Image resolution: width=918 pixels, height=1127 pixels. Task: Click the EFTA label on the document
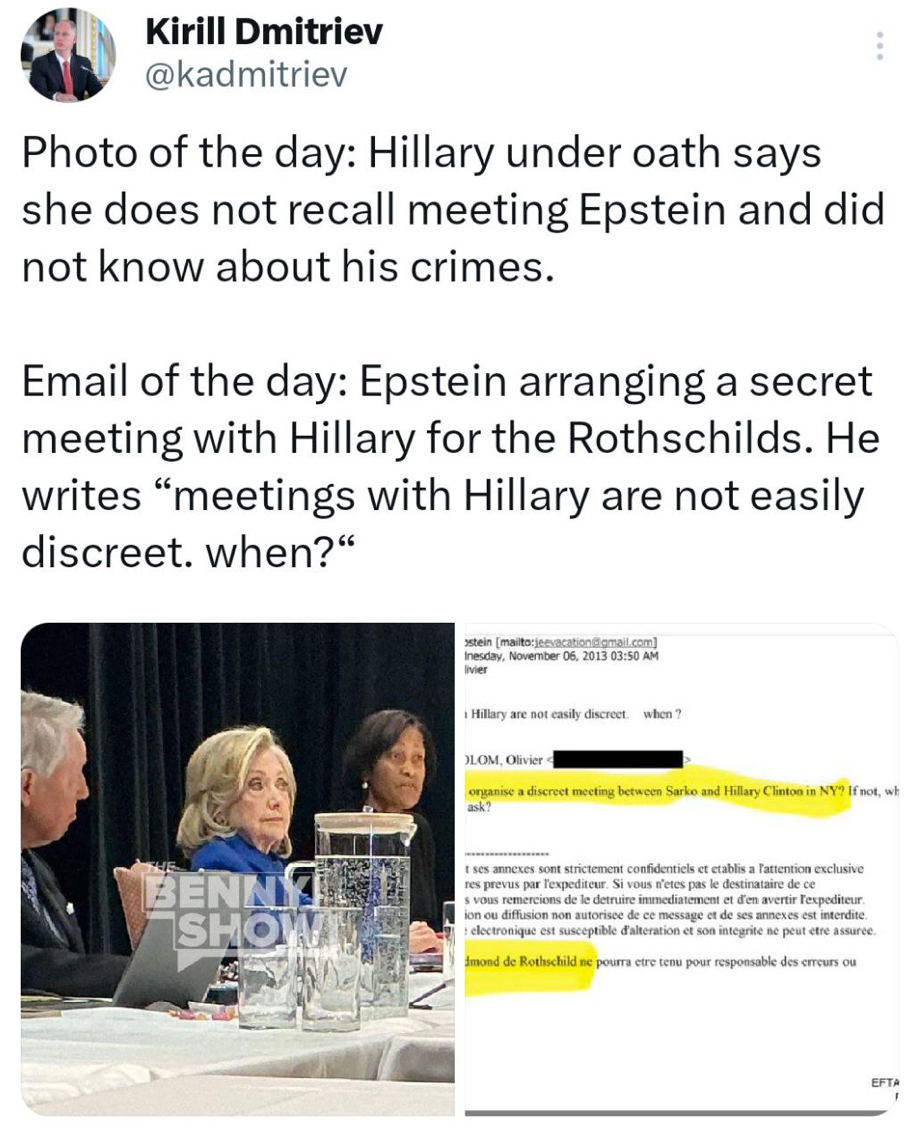885,1082
